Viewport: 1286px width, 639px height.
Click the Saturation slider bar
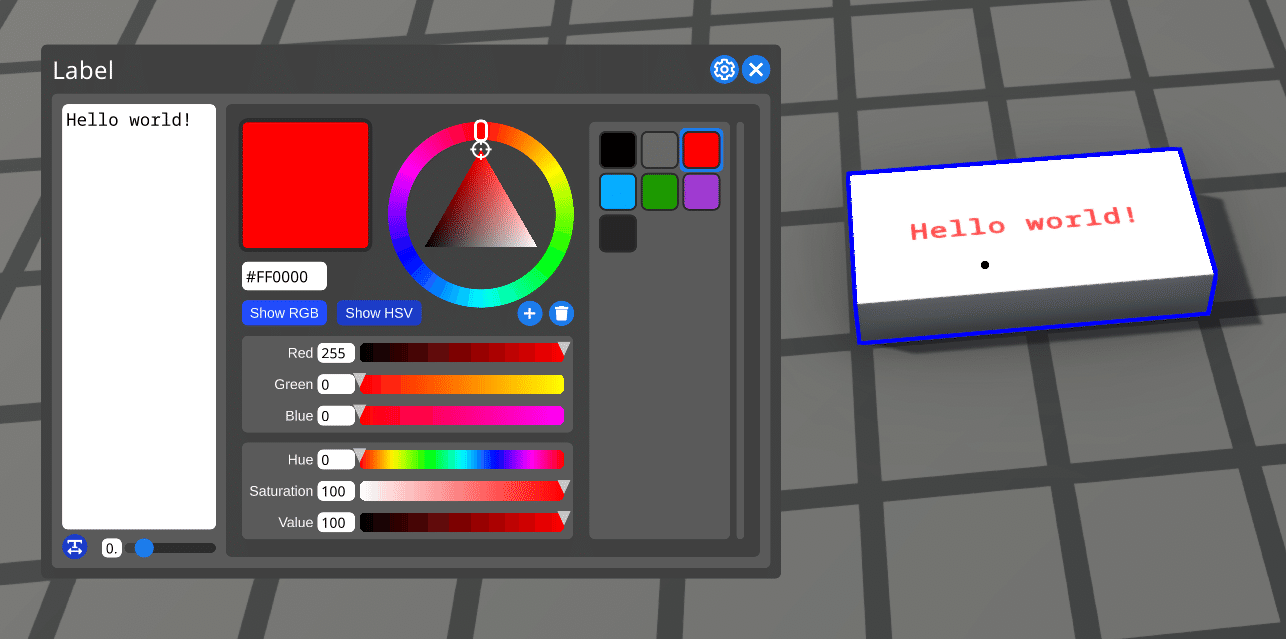[x=462, y=491]
